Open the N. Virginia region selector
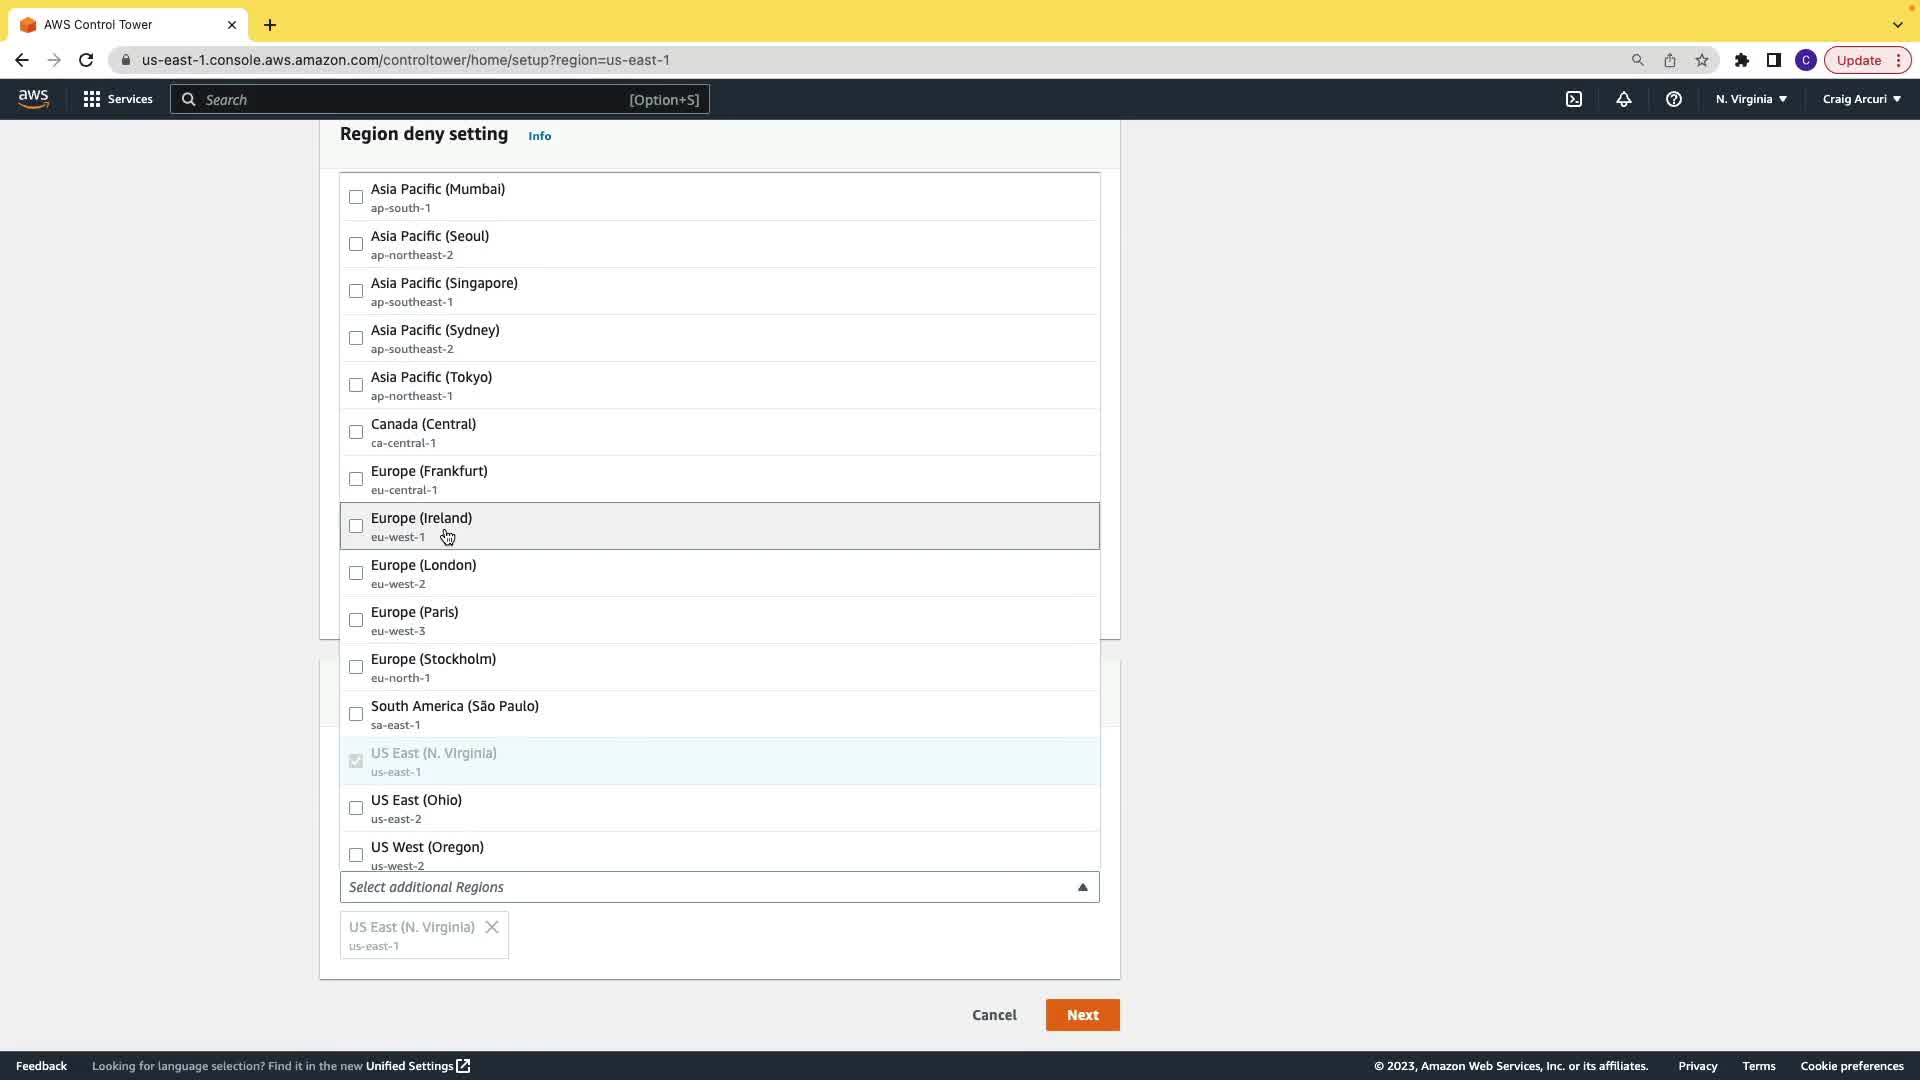 pyautogui.click(x=1751, y=99)
